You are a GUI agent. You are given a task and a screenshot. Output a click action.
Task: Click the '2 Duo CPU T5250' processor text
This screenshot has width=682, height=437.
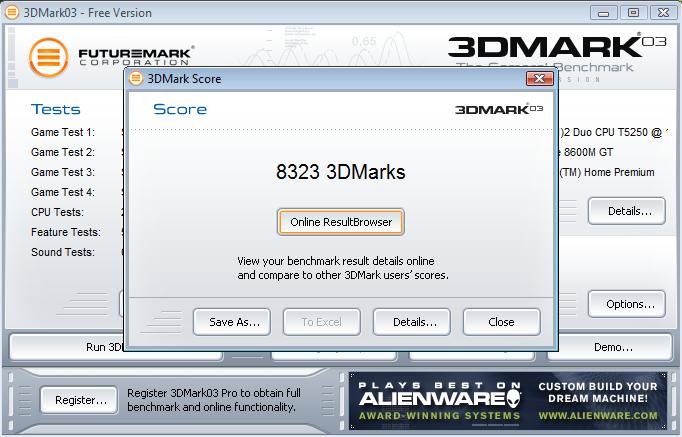(605, 132)
